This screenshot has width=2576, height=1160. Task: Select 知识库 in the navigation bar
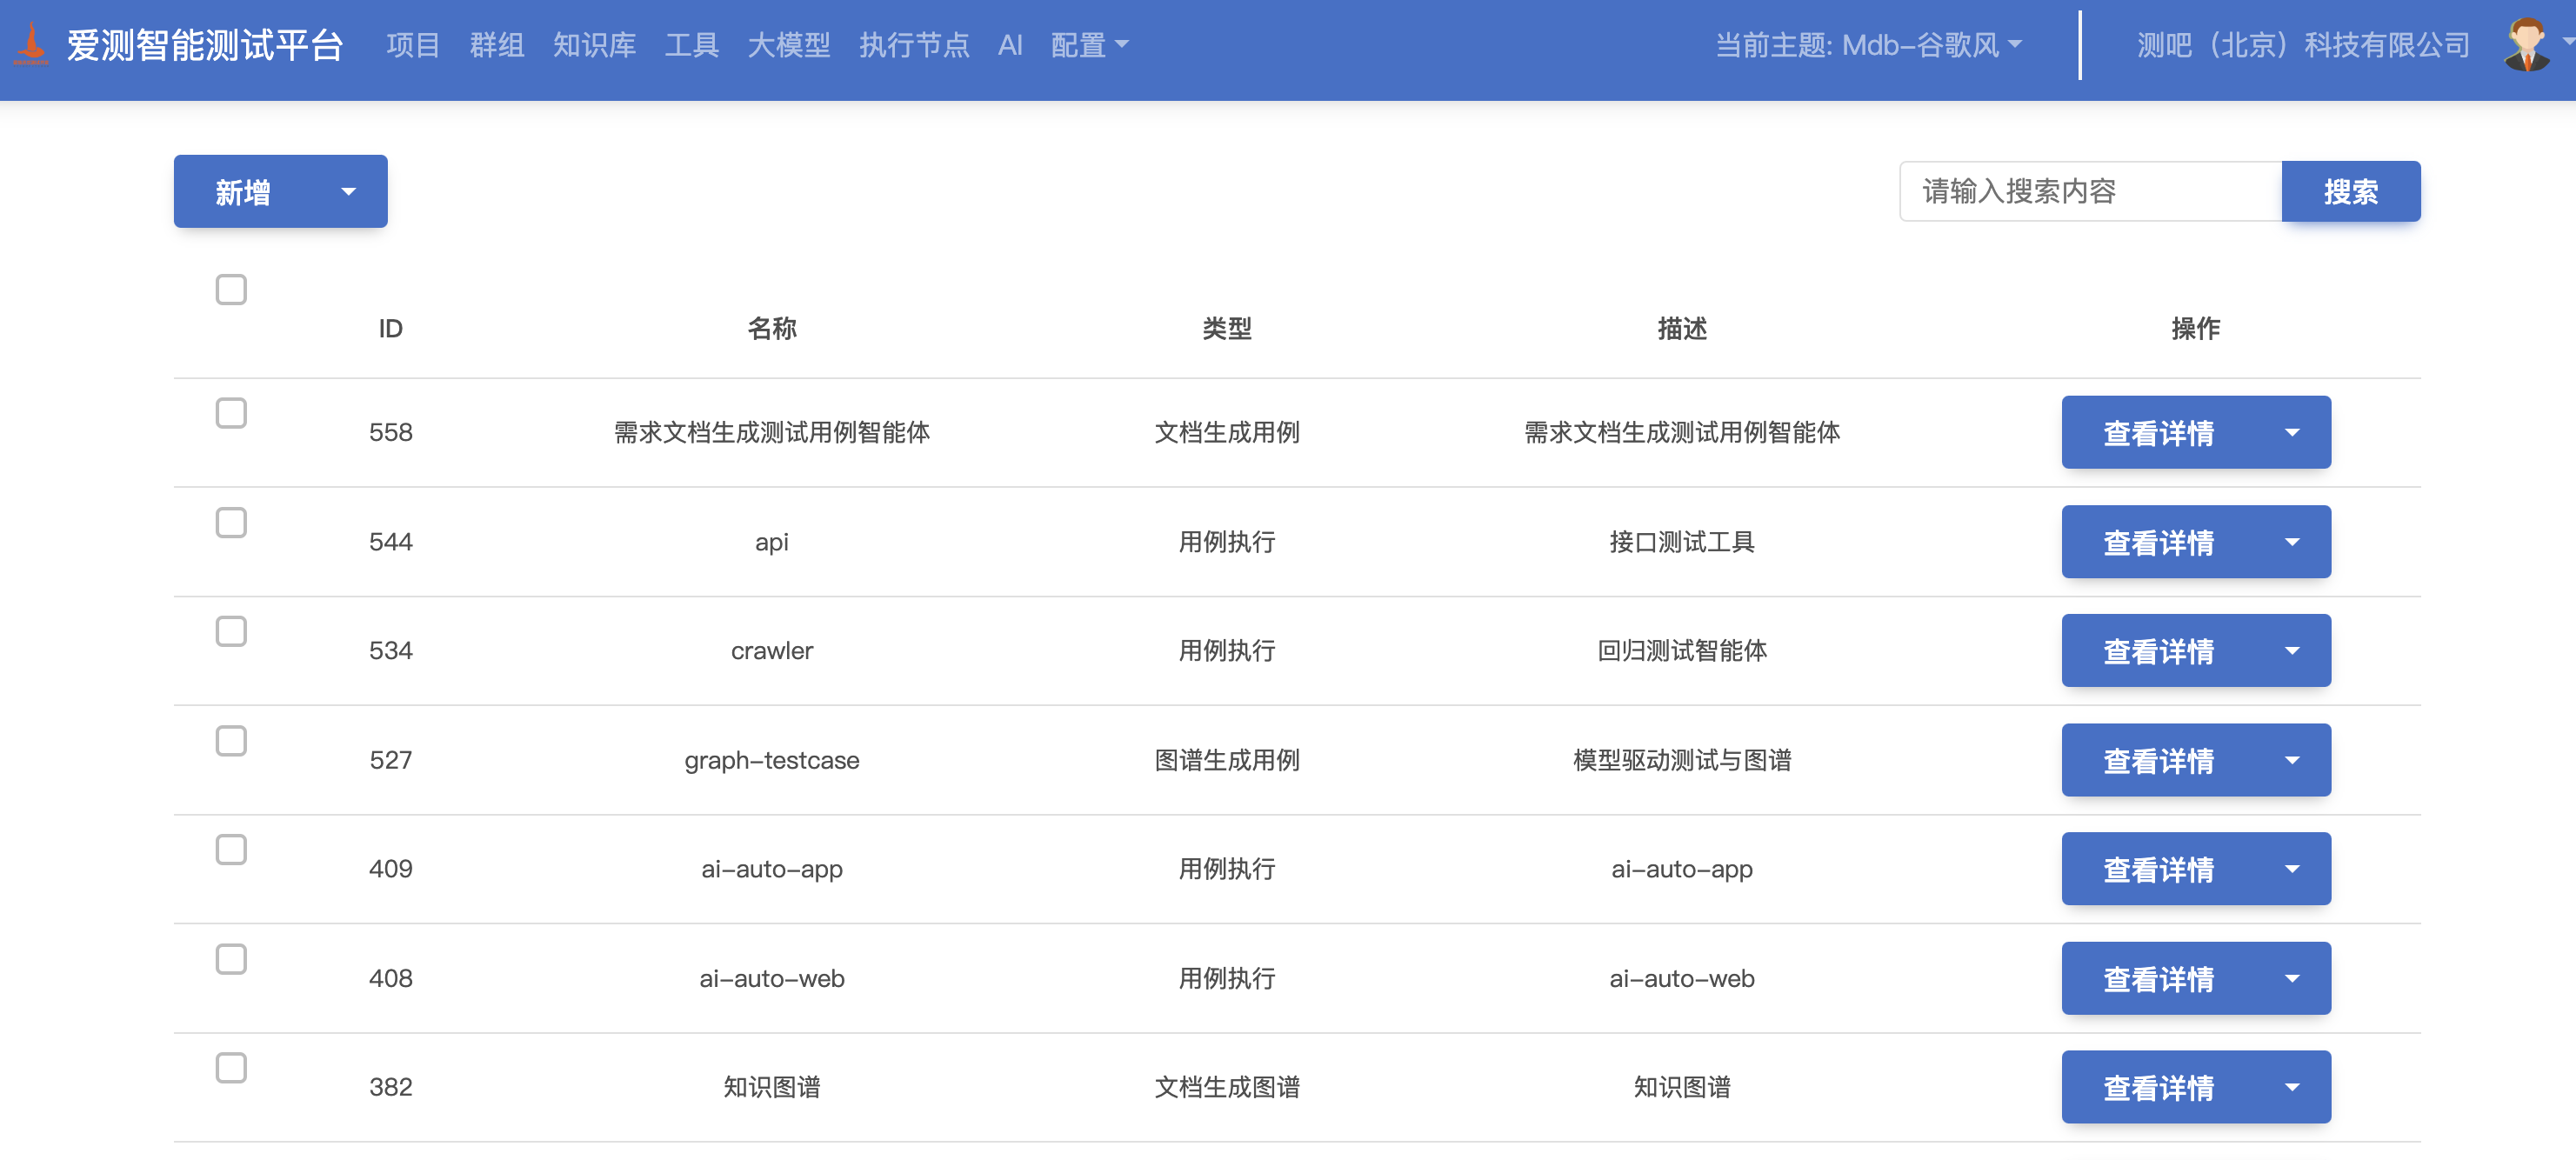(594, 45)
